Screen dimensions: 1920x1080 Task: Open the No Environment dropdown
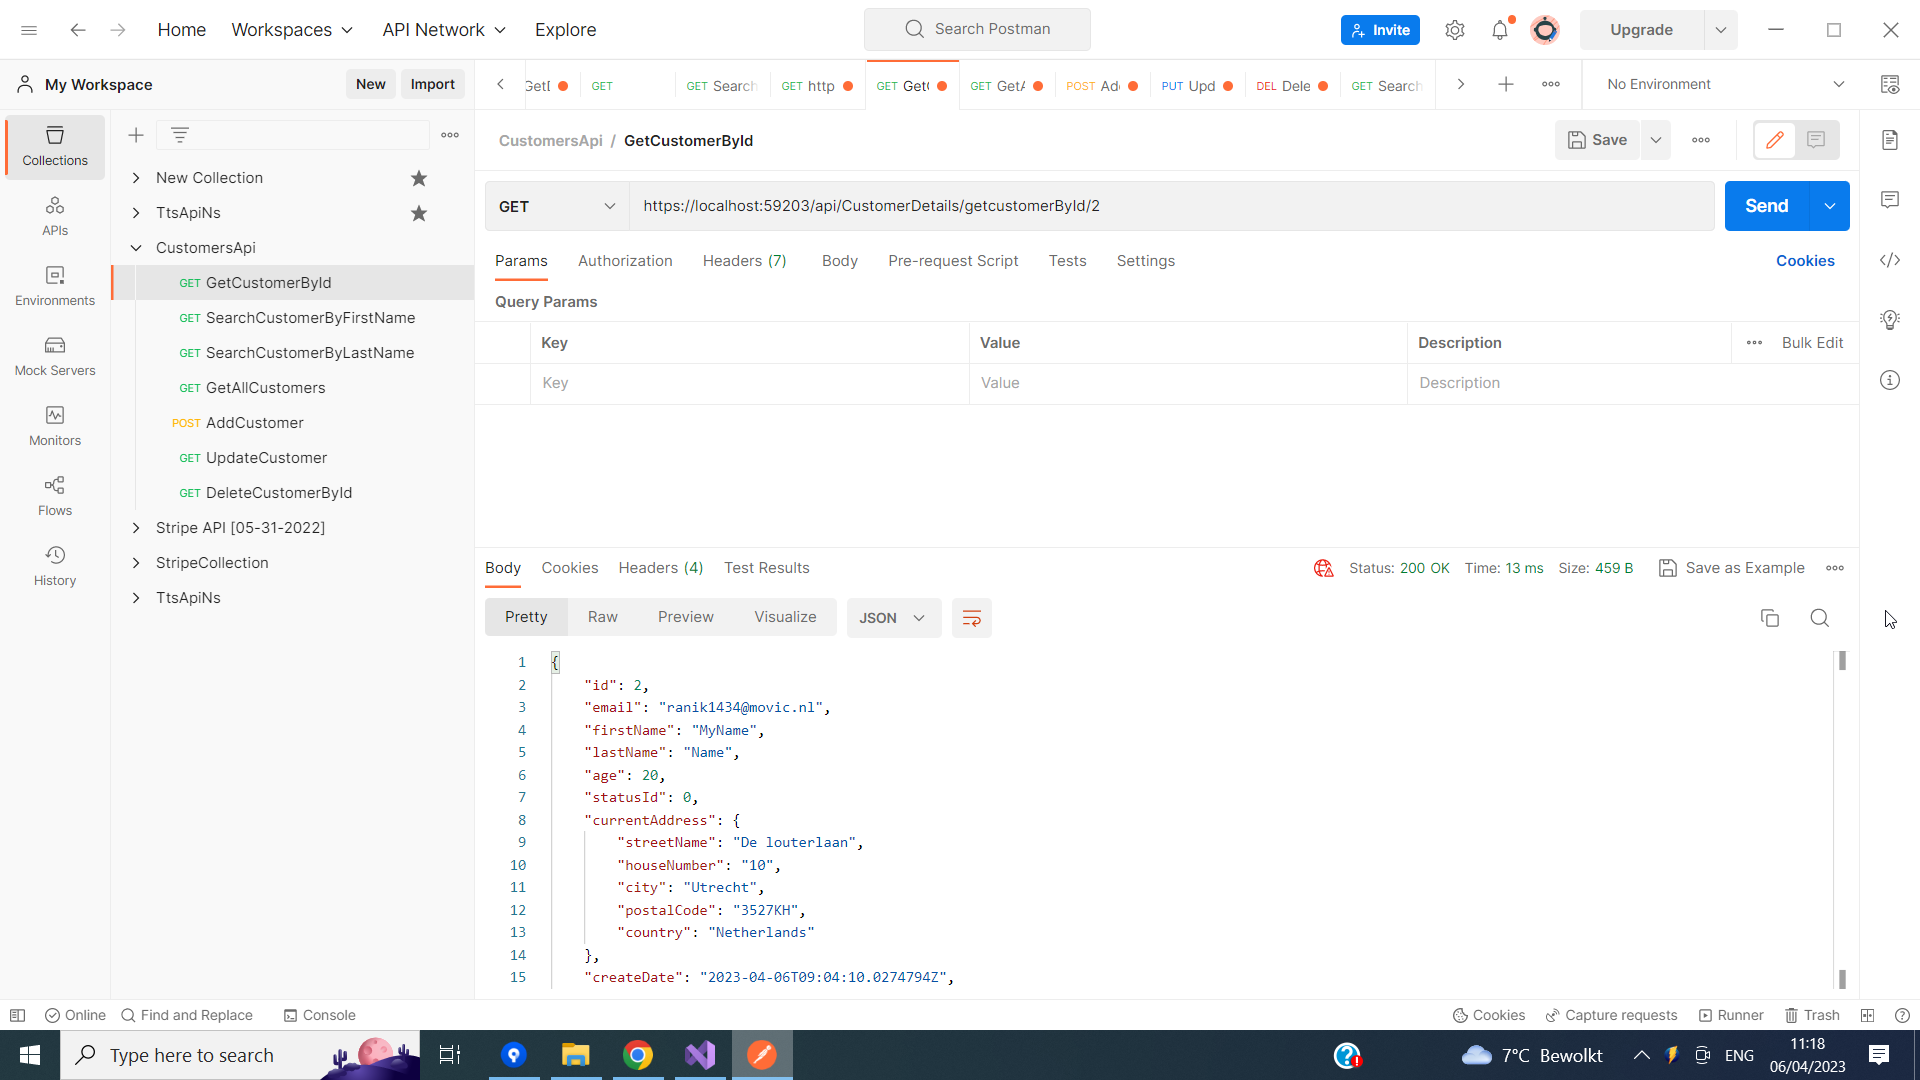click(1725, 85)
